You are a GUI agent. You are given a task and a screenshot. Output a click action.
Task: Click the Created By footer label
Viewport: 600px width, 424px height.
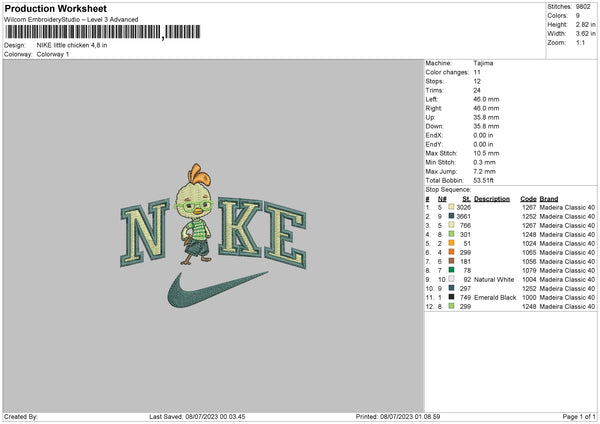(x=21, y=417)
